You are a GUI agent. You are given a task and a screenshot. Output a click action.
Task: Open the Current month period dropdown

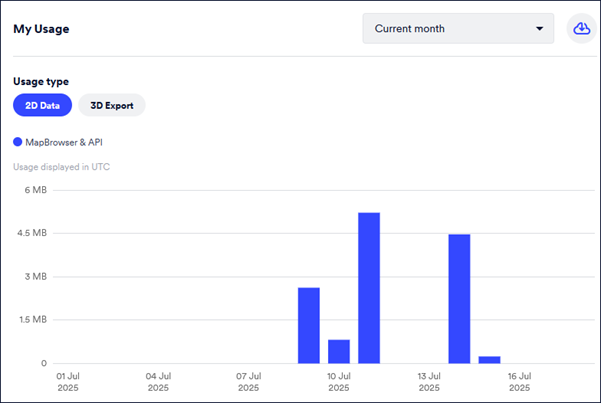click(458, 28)
